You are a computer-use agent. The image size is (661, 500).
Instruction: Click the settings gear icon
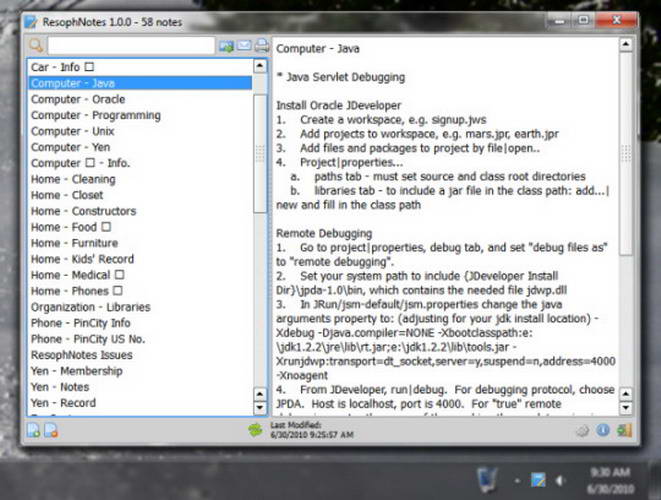tap(582, 430)
